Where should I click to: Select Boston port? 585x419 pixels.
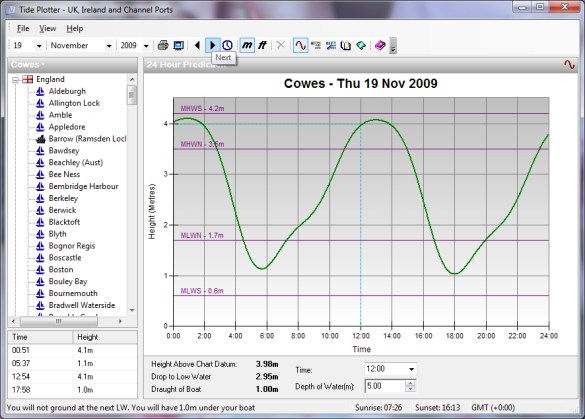point(61,269)
